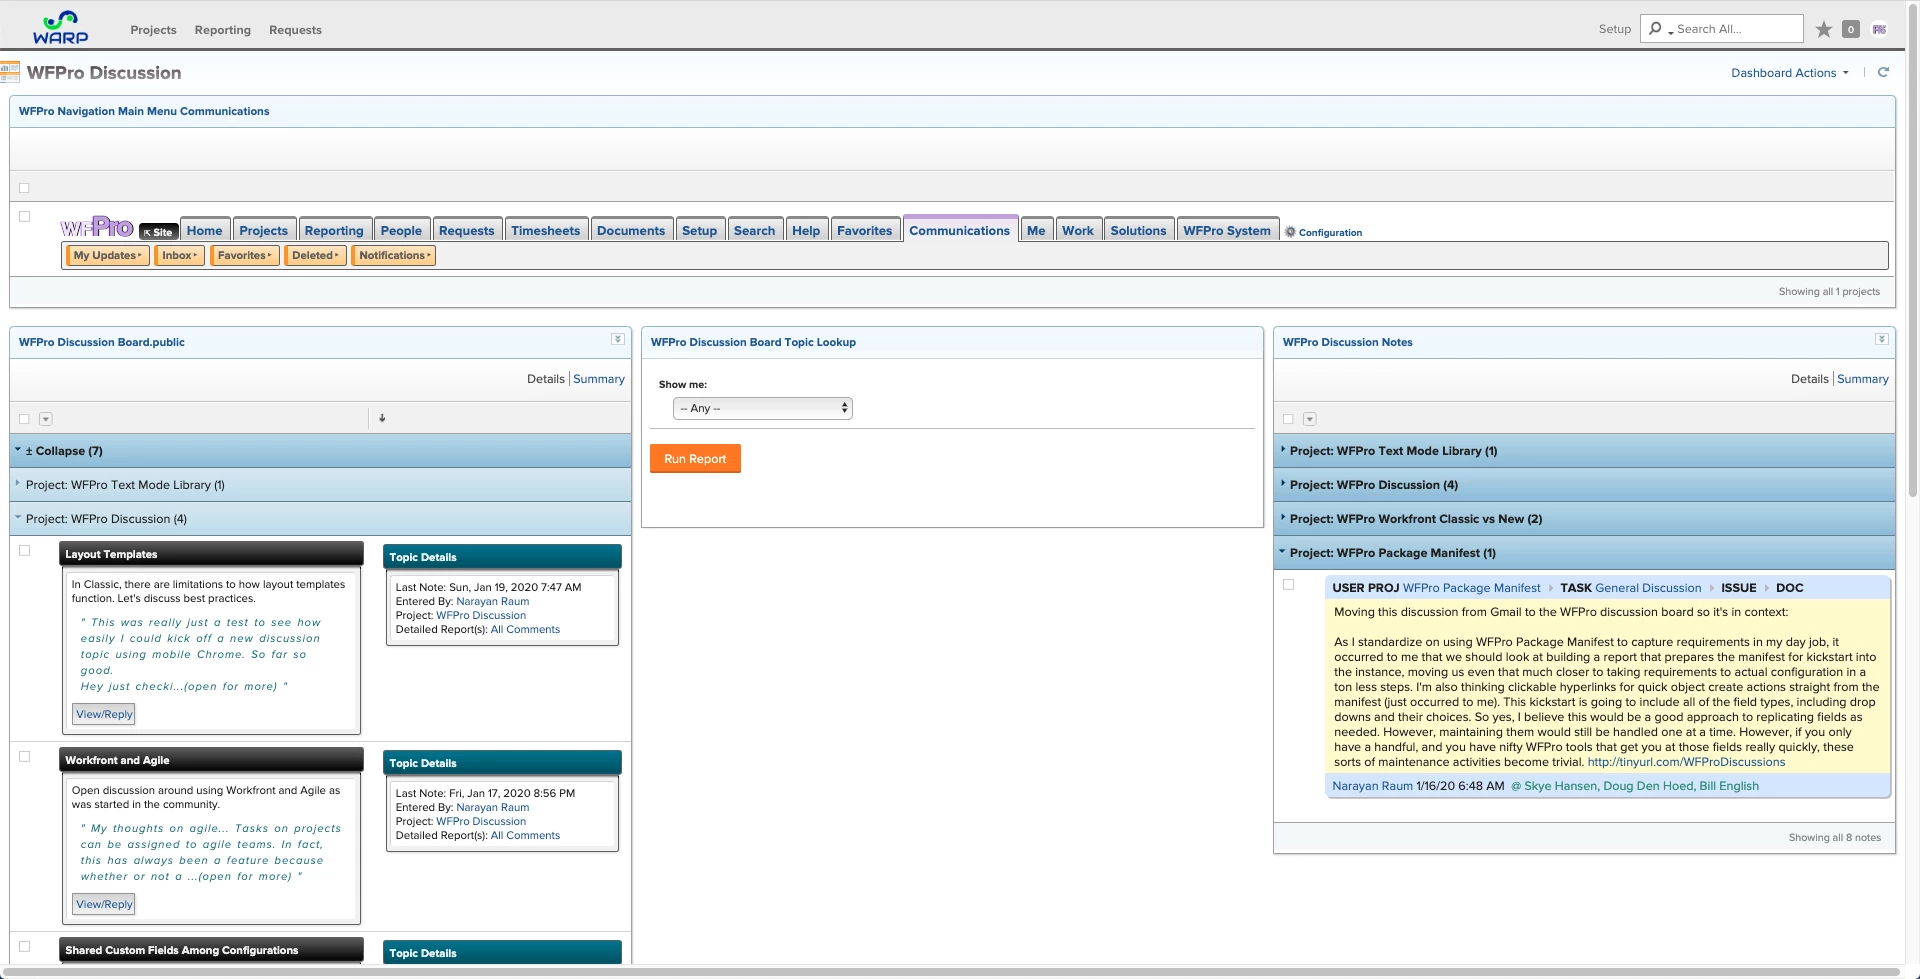Click Setup link in the header
Viewport: 1920px width, 979px height.
point(1614,29)
